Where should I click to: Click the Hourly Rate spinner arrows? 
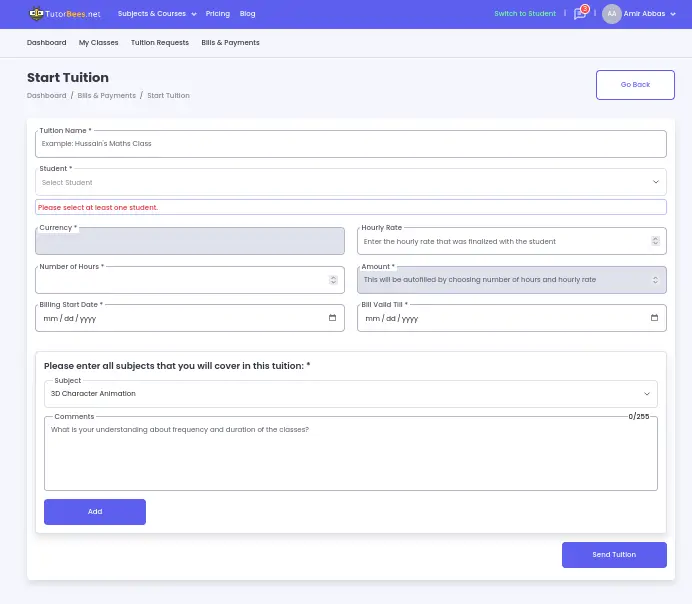pyautogui.click(x=656, y=241)
